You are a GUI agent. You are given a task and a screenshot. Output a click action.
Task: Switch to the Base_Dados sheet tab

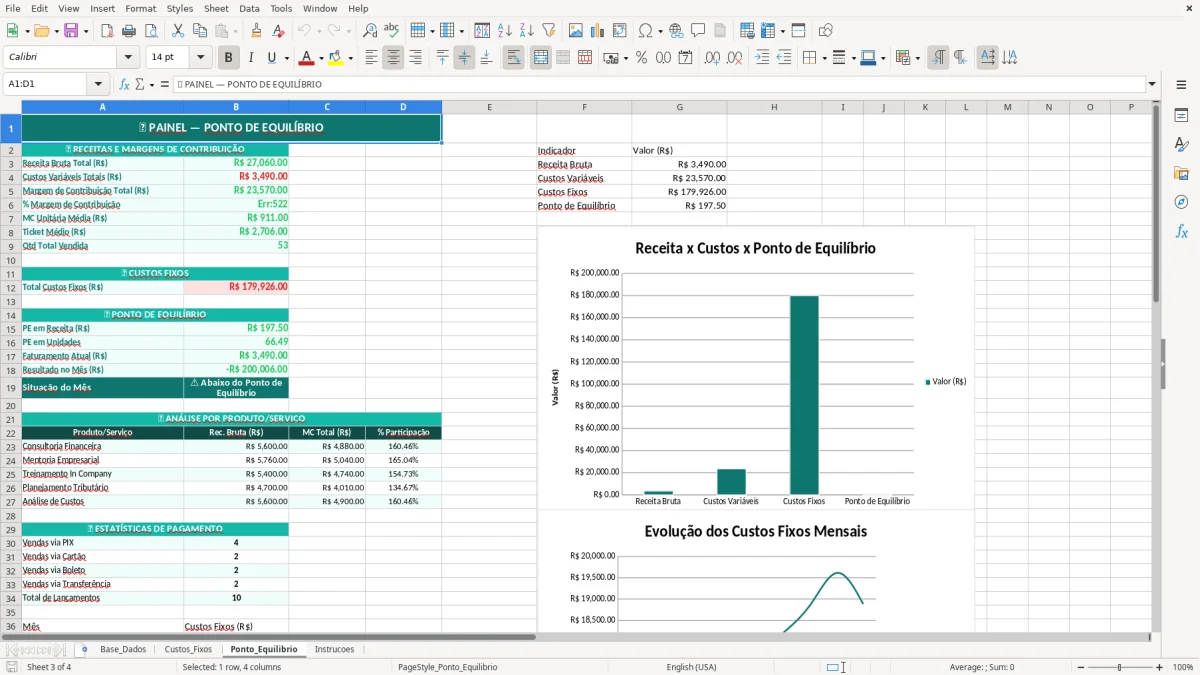[x=123, y=649]
